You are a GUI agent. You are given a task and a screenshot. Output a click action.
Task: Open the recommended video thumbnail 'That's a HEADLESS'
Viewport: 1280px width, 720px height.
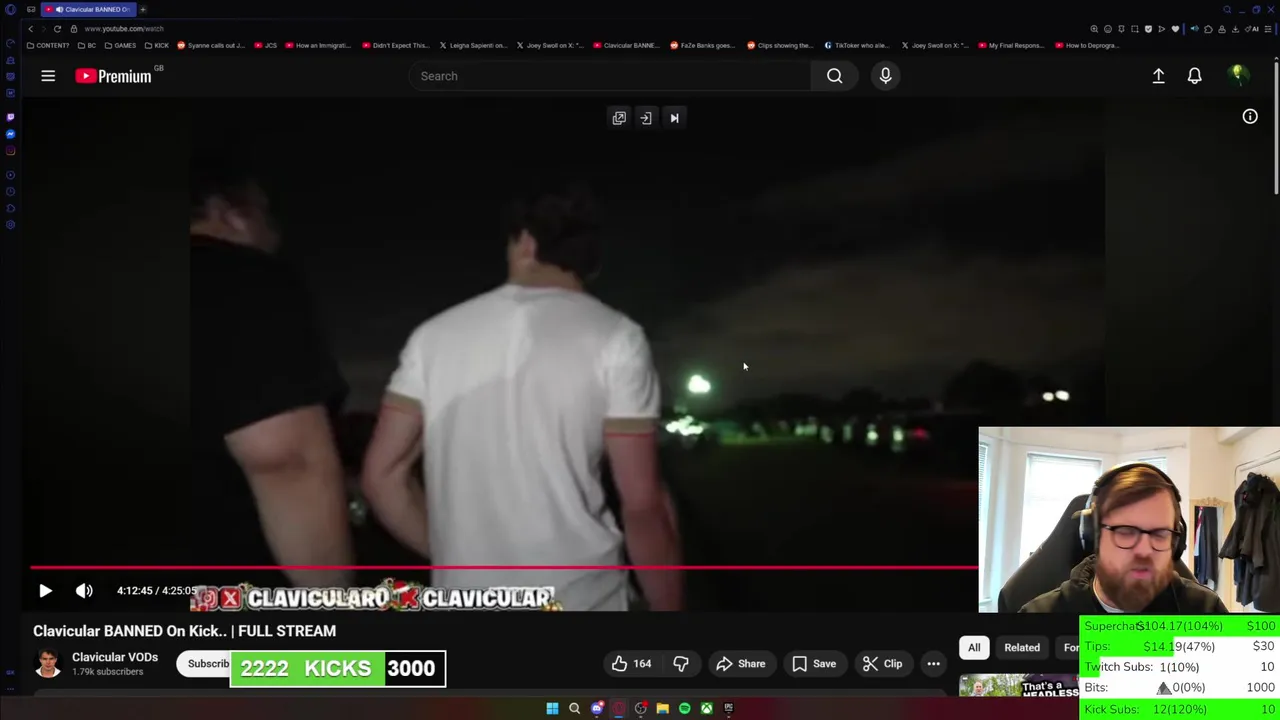(1019, 686)
